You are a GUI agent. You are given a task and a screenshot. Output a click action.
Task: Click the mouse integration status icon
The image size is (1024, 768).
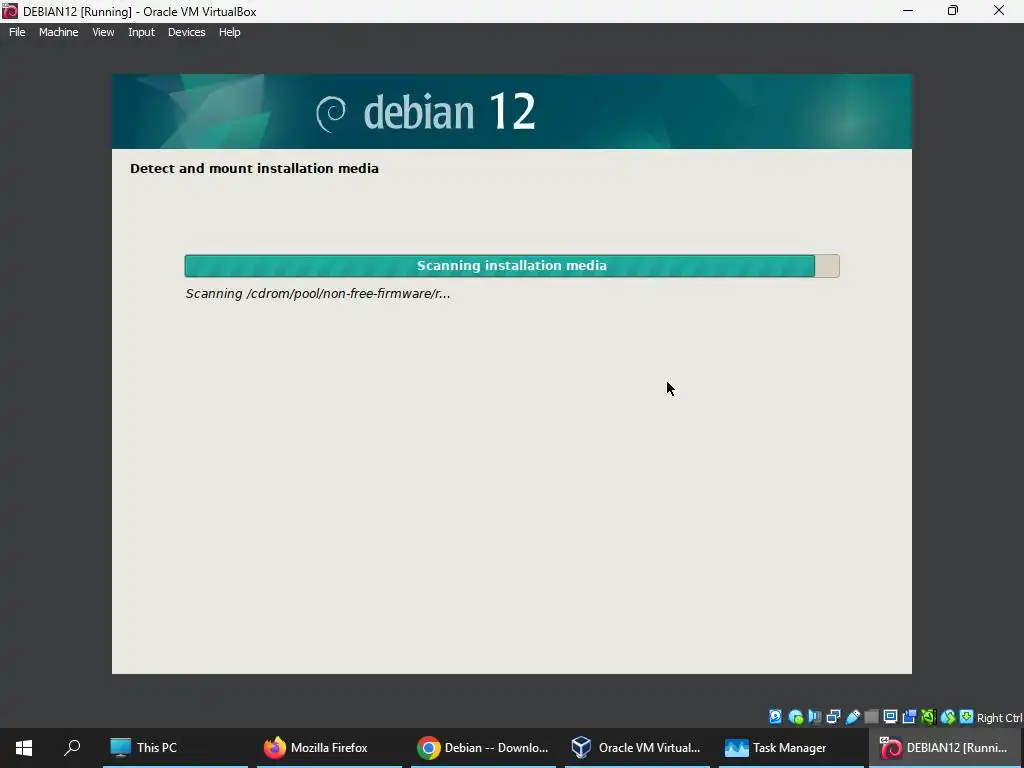pyautogui.click(x=948, y=717)
